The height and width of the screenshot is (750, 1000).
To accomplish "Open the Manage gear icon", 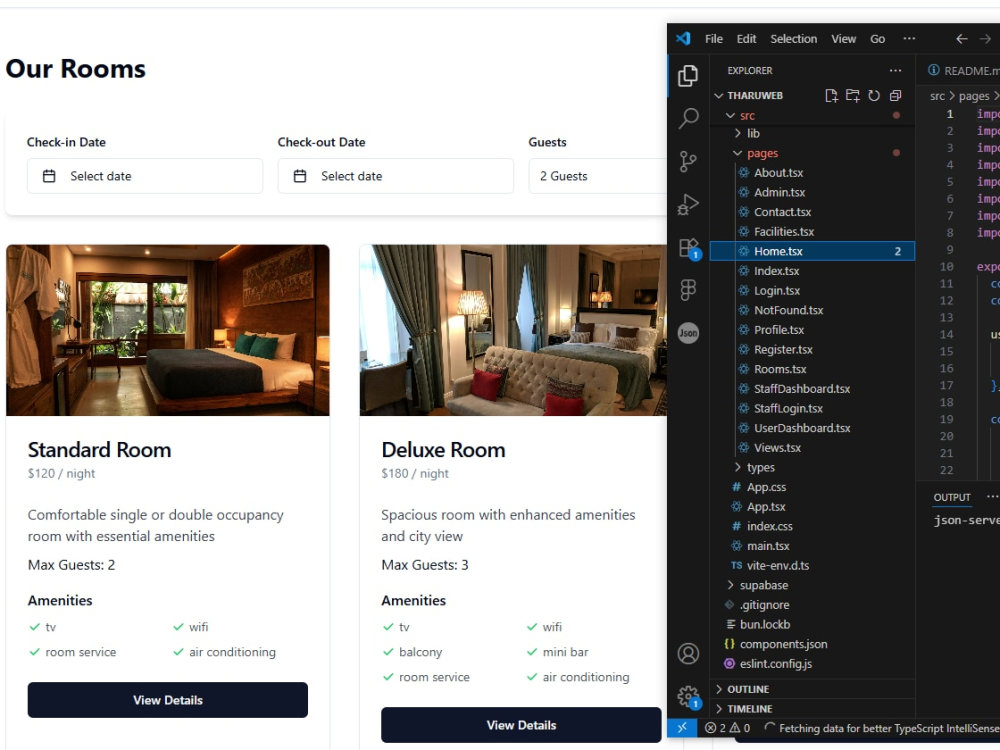I will [x=689, y=696].
